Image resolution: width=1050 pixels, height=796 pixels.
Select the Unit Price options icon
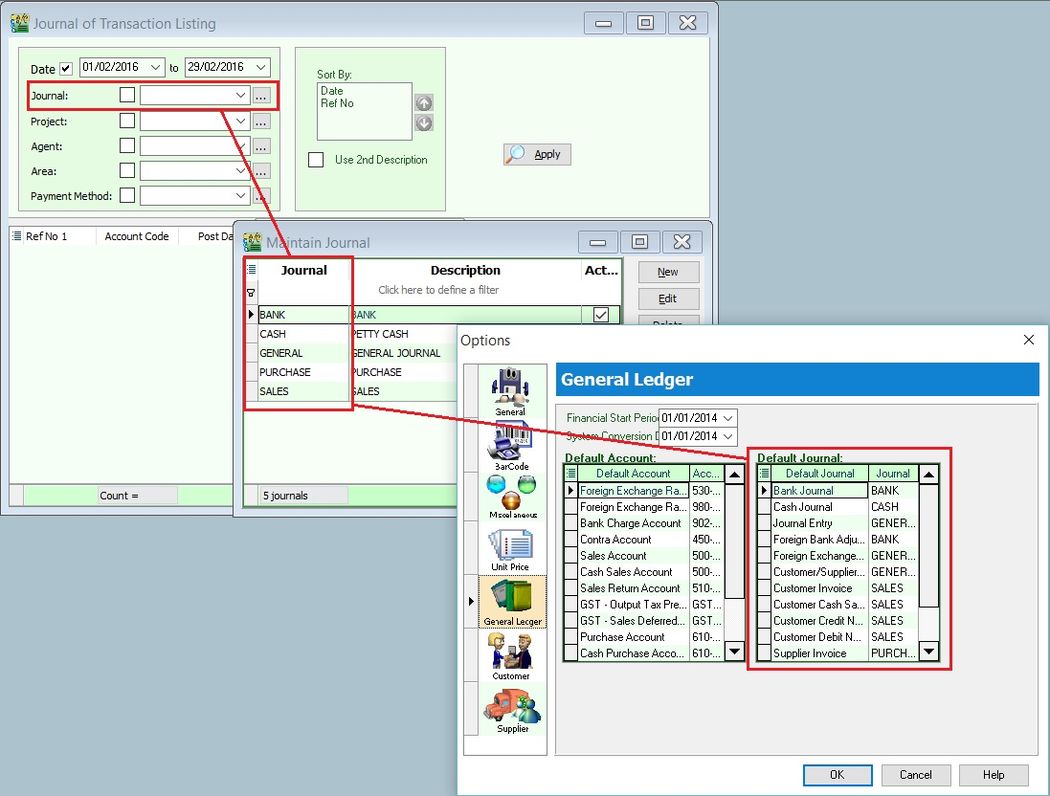coord(510,548)
